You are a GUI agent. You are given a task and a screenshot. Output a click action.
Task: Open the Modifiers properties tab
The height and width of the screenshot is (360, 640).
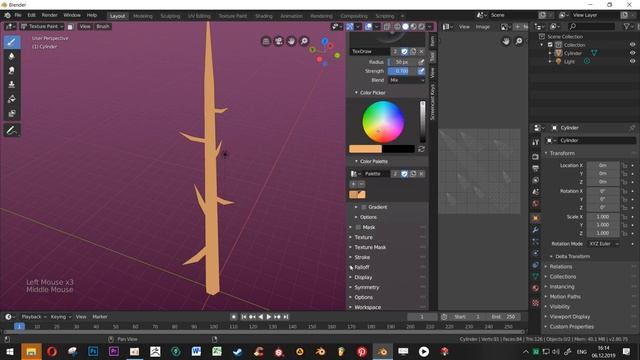coord(536,230)
